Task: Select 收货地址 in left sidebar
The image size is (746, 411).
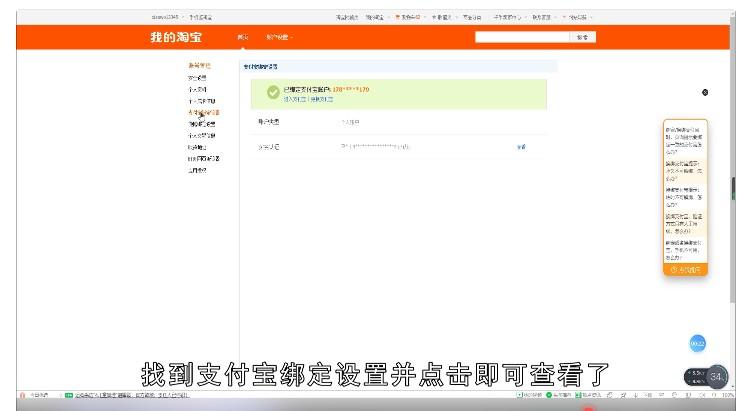Action: click(x=197, y=147)
